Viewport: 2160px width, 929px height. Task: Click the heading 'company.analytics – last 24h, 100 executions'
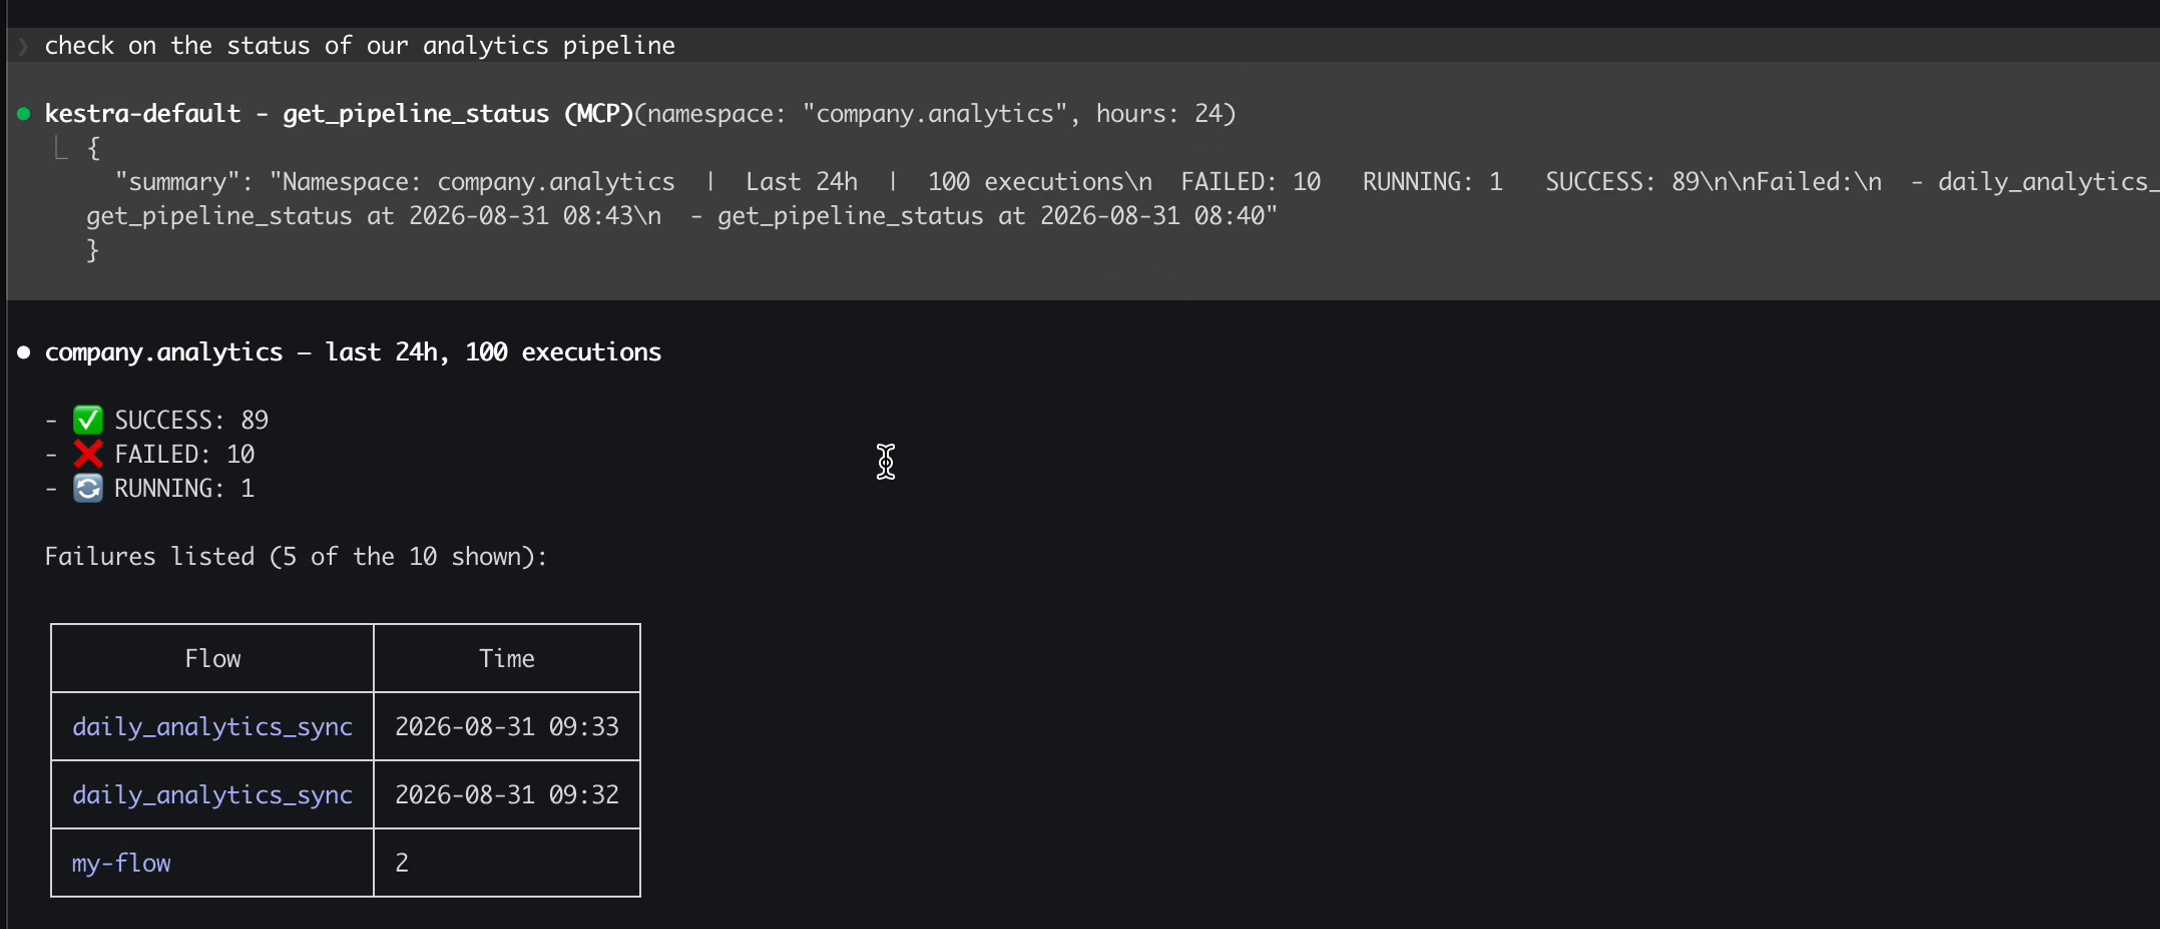tap(353, 352)
